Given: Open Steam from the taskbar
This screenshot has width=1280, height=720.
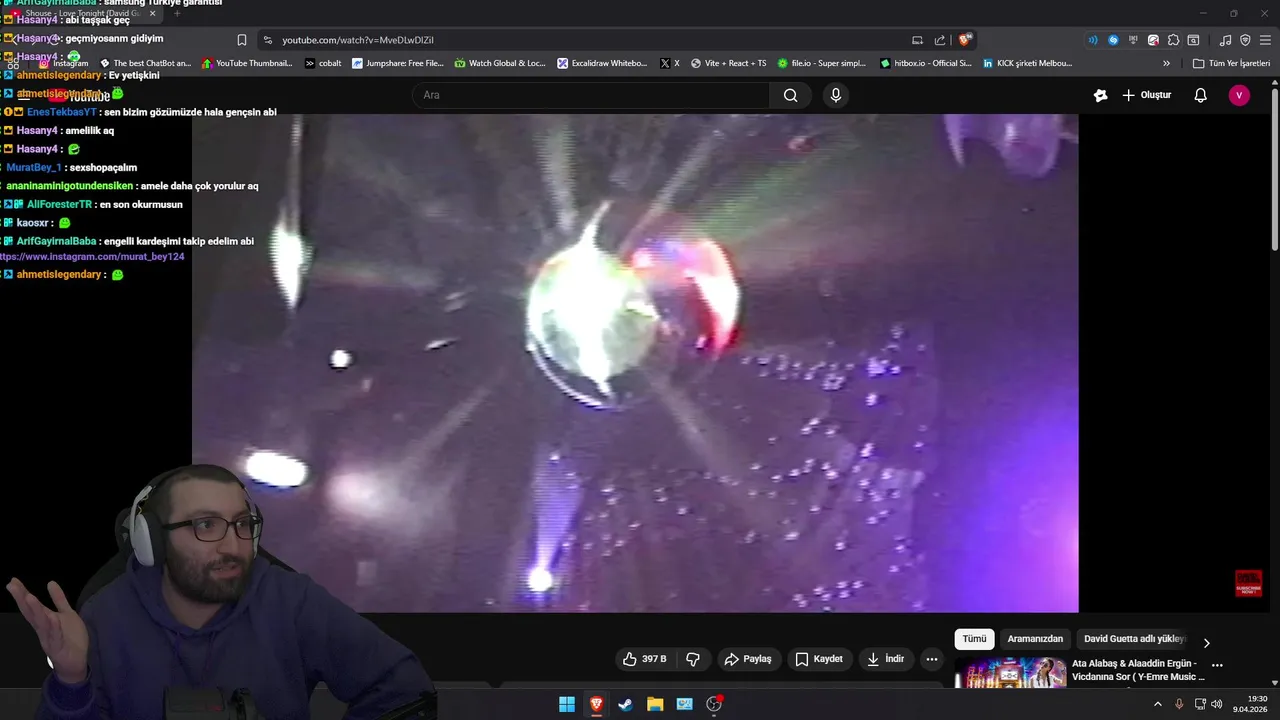Looking at the screenshot, I should pos(625,704).
